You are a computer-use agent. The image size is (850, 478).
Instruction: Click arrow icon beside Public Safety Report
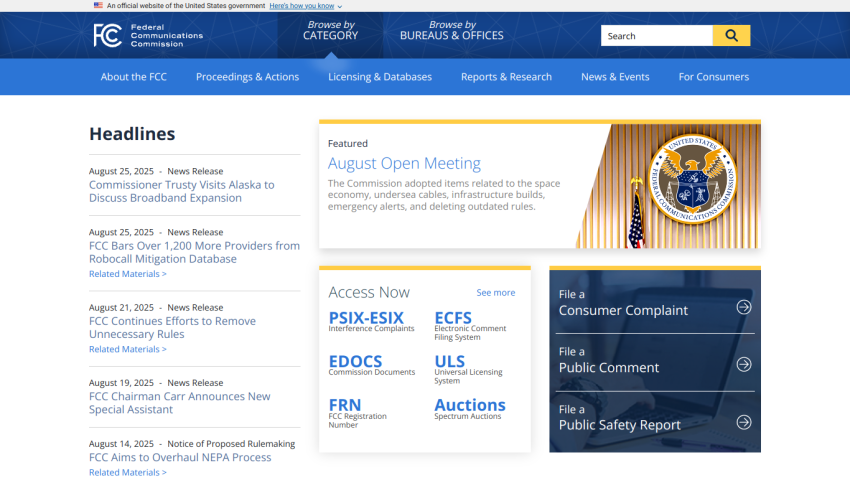744,422
